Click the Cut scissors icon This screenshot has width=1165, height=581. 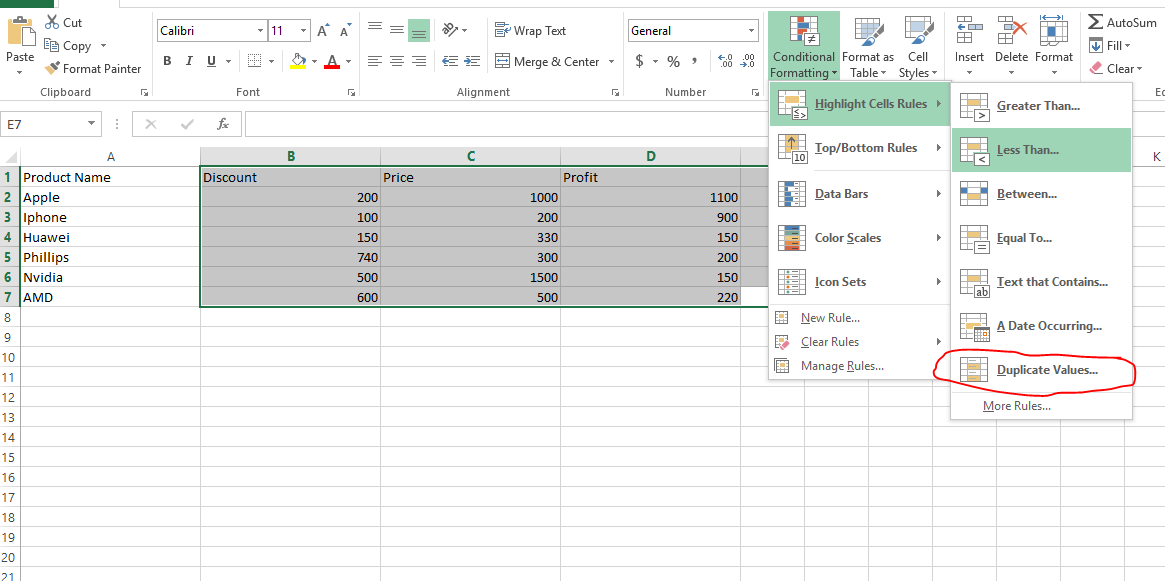click(52, 22)
